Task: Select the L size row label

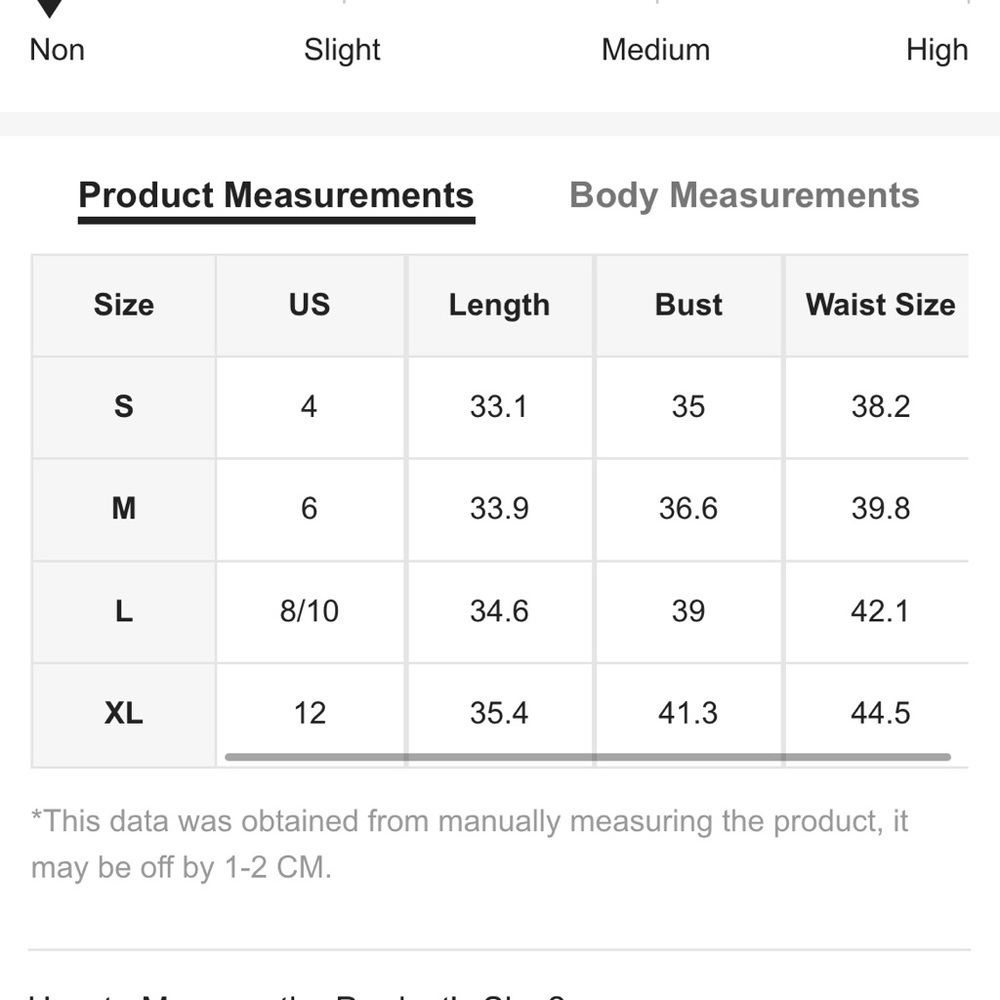Action: click(x=124, y=611)
